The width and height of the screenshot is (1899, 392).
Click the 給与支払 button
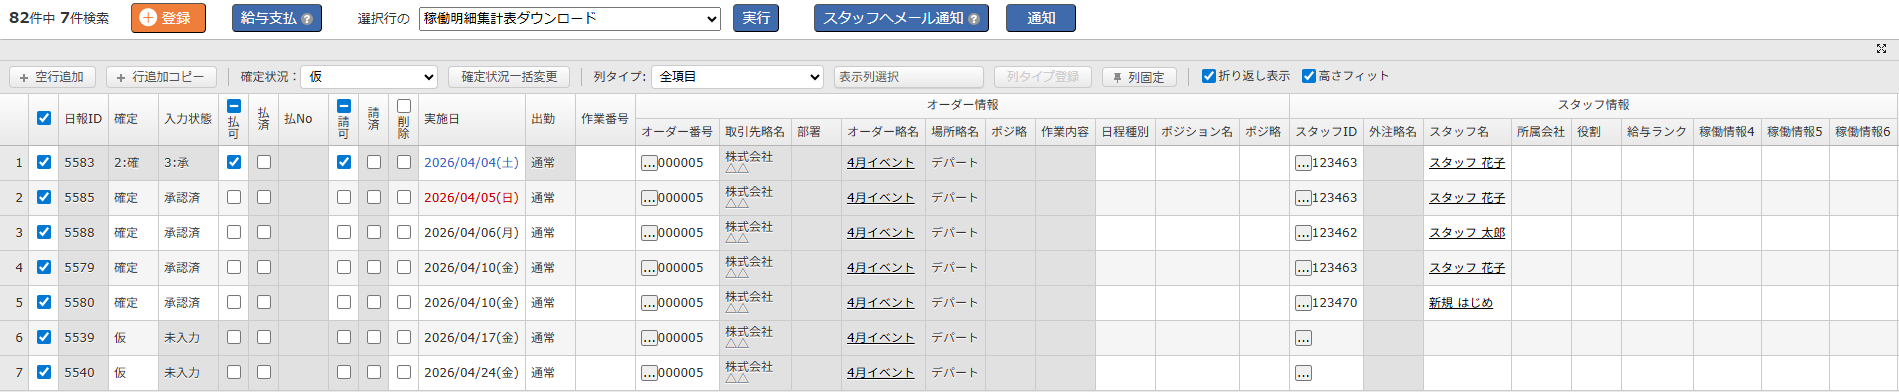point(277,18)
